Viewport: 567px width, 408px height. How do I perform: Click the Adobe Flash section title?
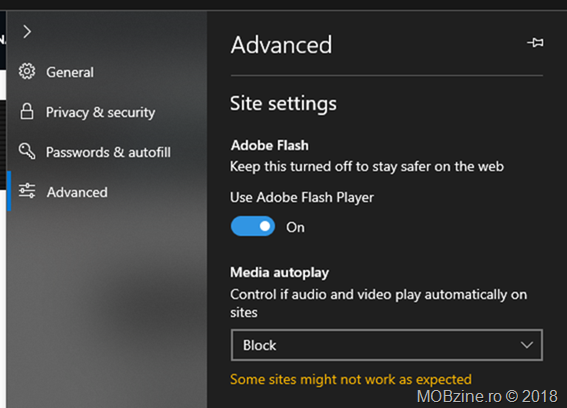tap(270, 145)
